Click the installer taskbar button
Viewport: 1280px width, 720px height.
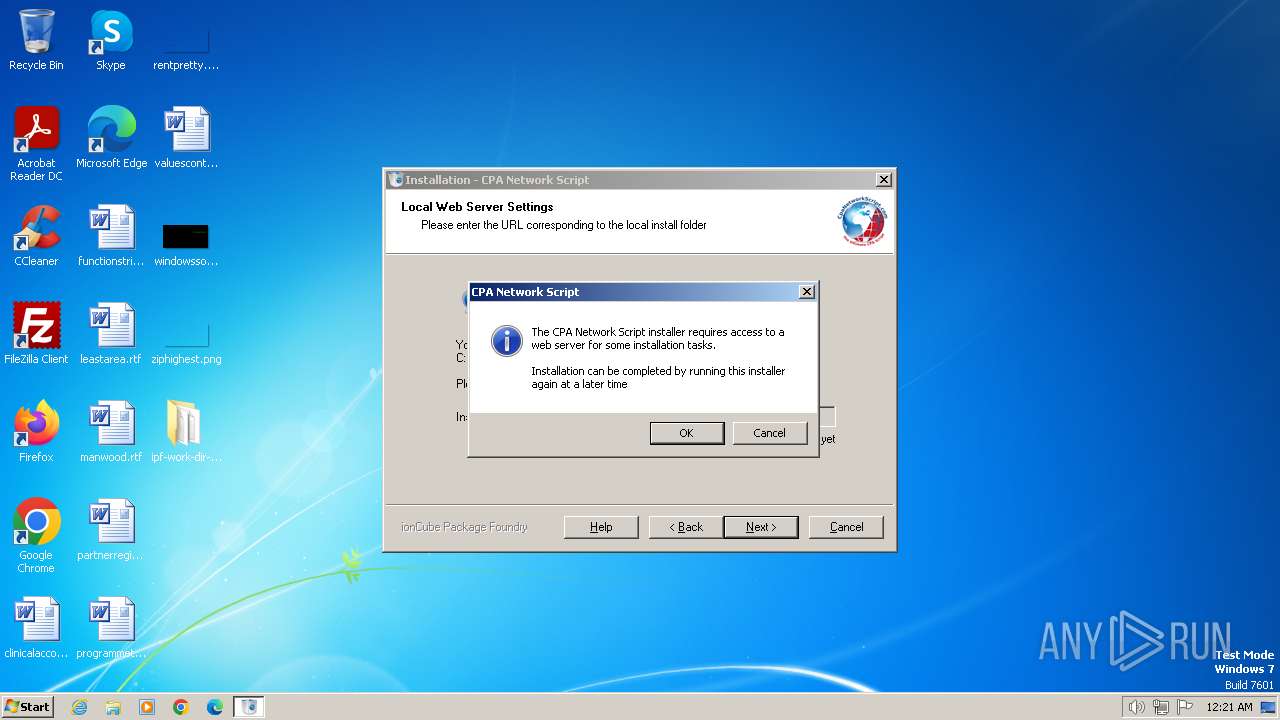pos(250,707)
